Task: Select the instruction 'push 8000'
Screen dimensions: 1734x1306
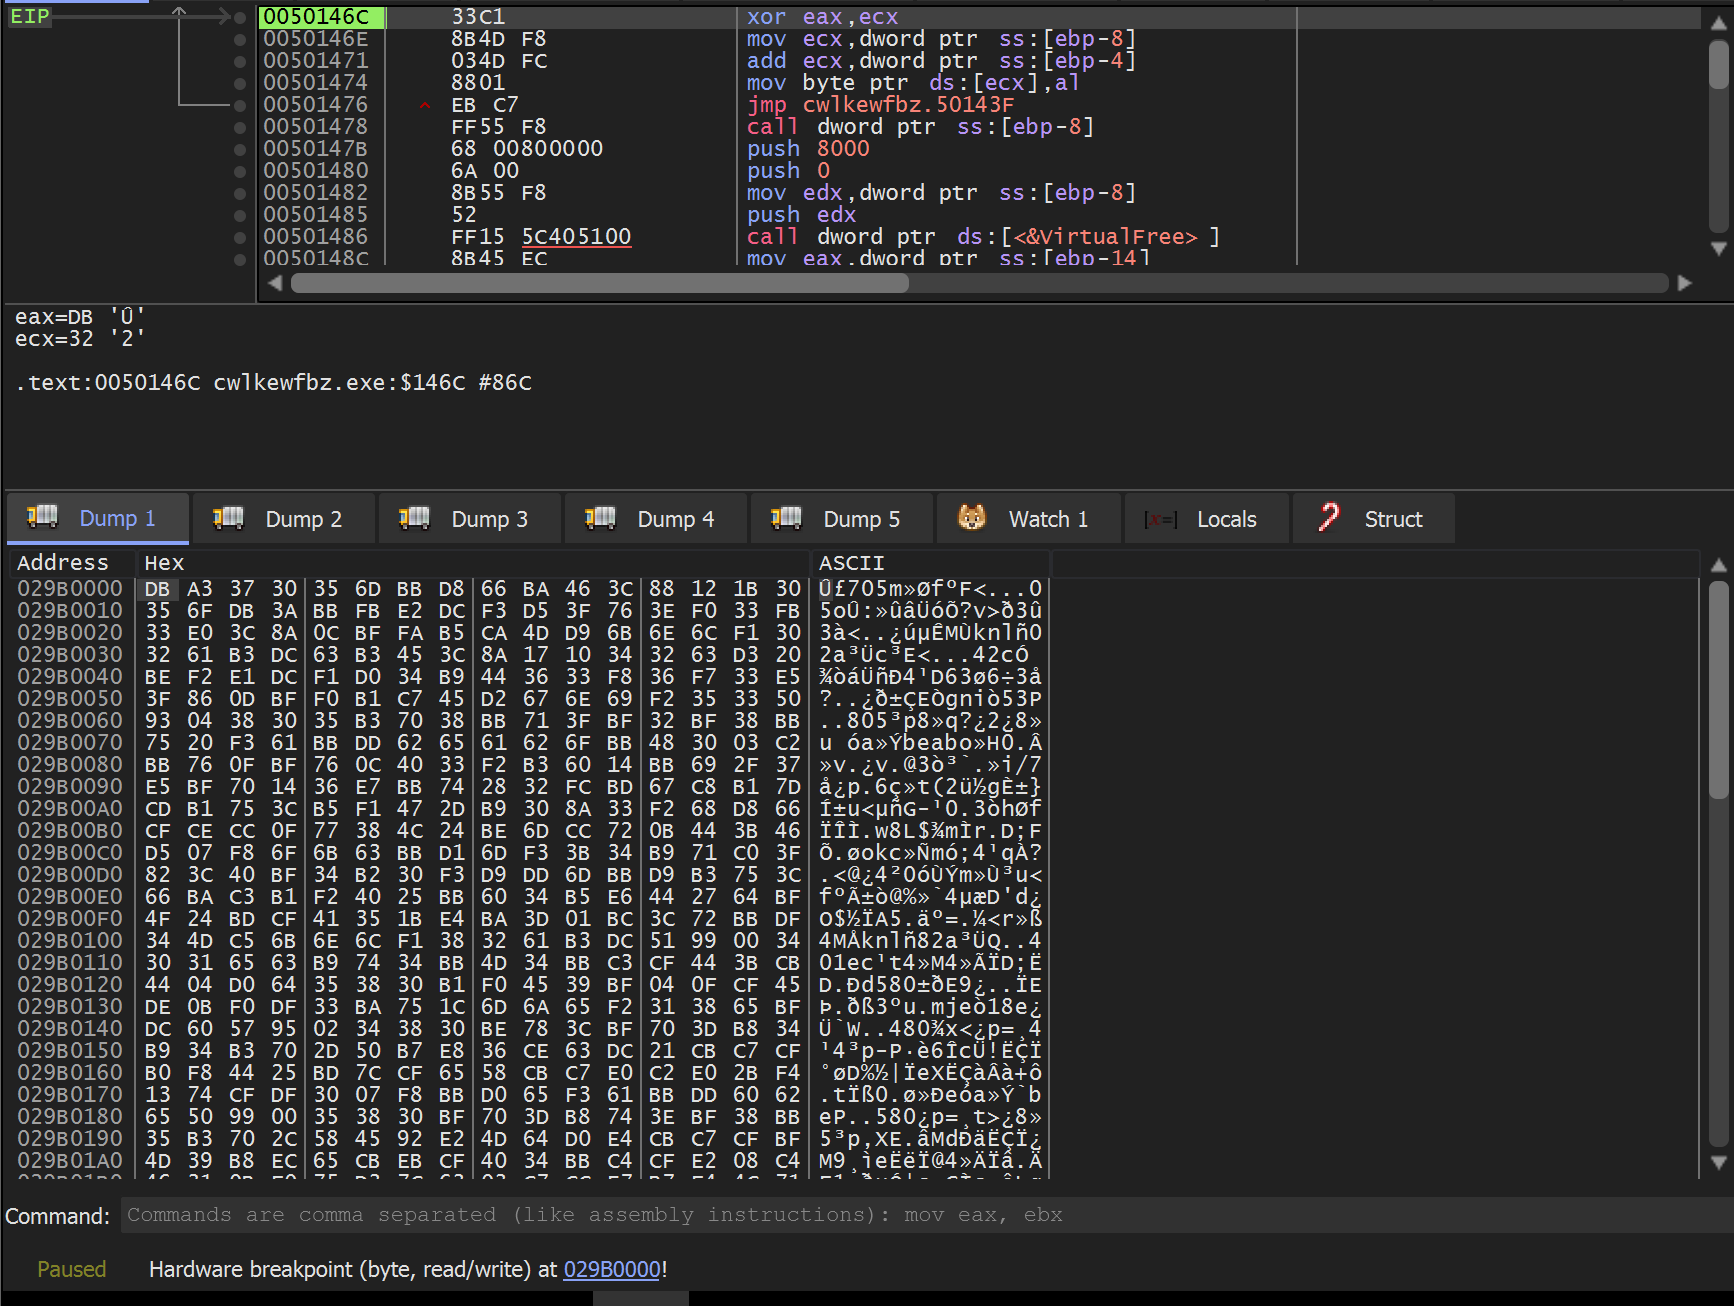Action: pos(808,149)
